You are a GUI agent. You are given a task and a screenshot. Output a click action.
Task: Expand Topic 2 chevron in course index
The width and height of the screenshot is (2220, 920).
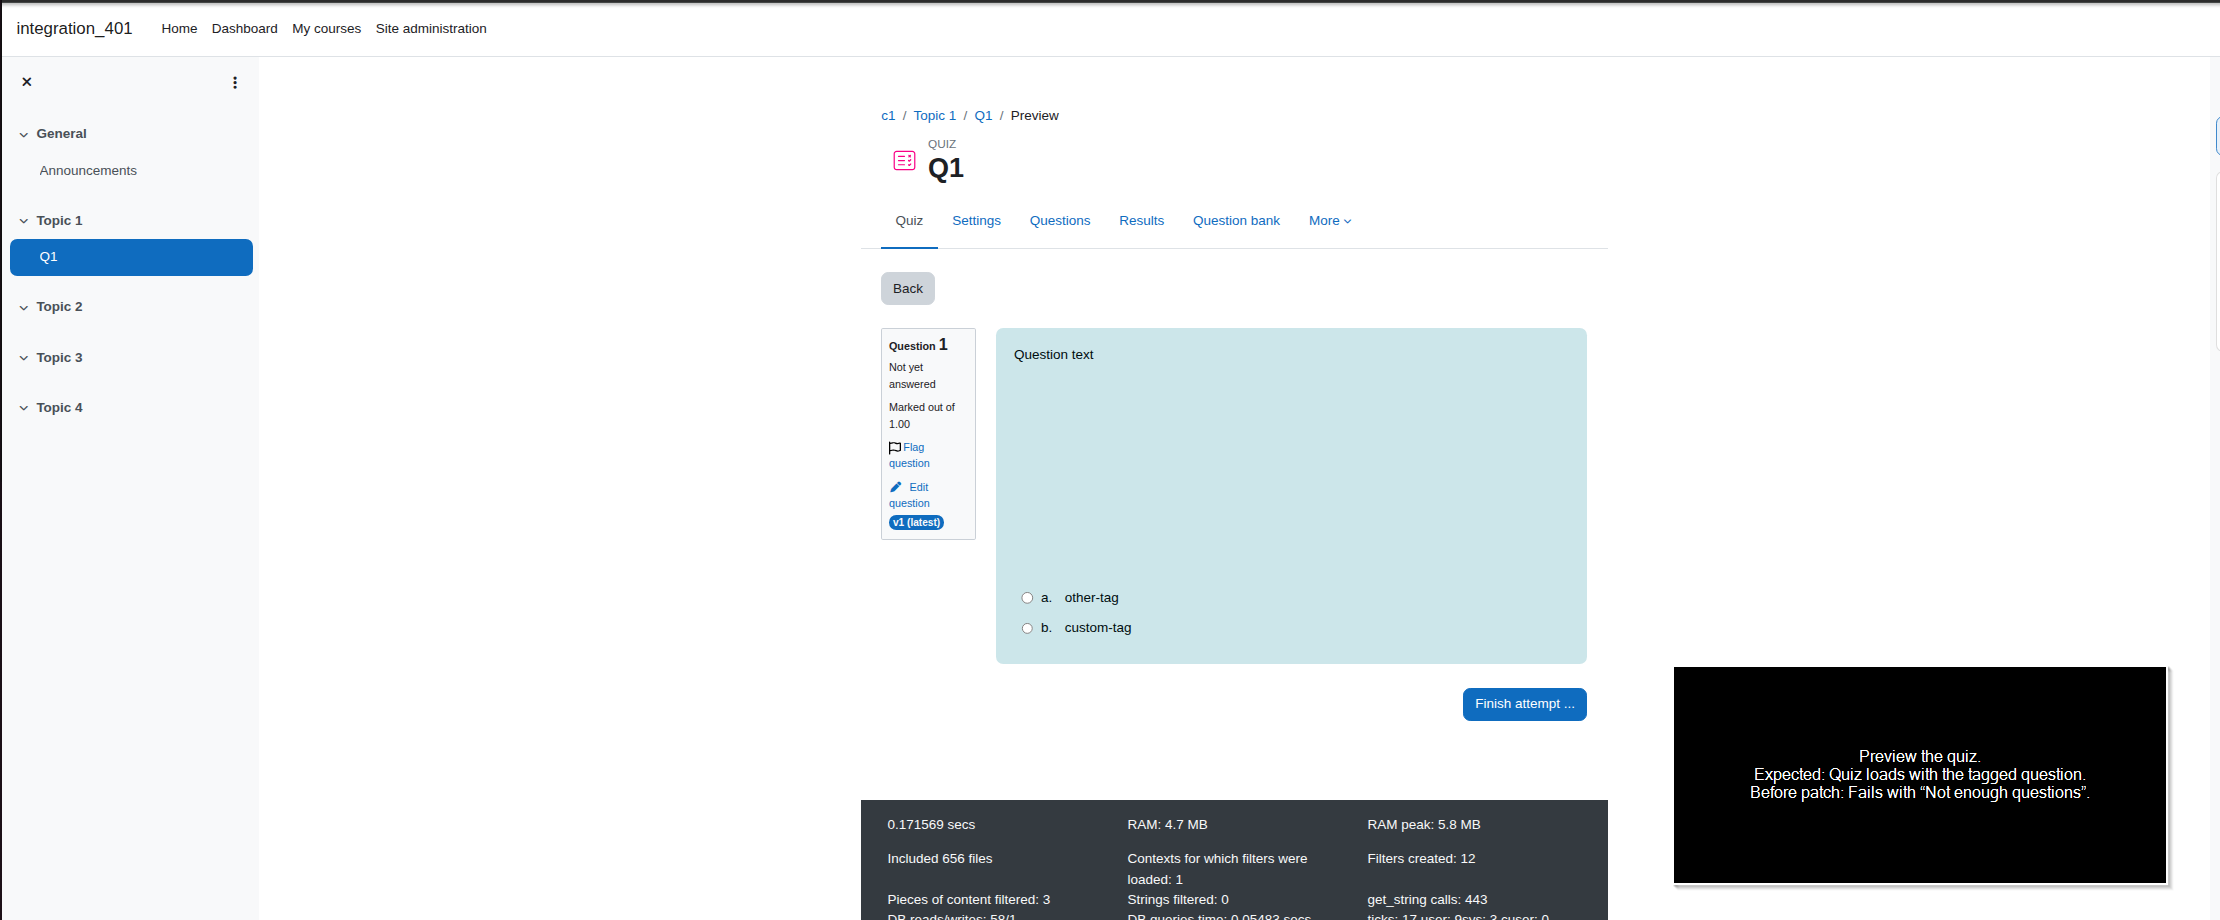click(x=24, y=307)
